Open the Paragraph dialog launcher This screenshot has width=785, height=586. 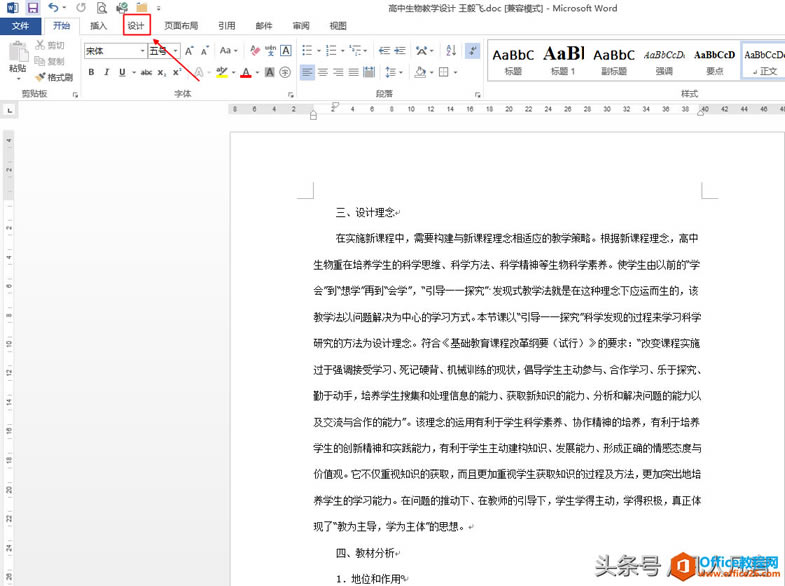(x=478, y=95)
